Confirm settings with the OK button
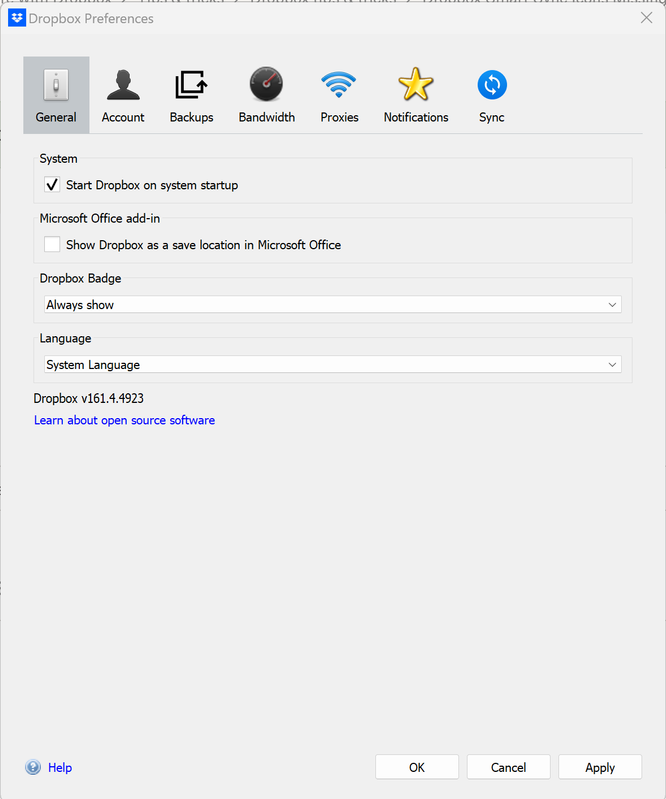 coord(417,767)
